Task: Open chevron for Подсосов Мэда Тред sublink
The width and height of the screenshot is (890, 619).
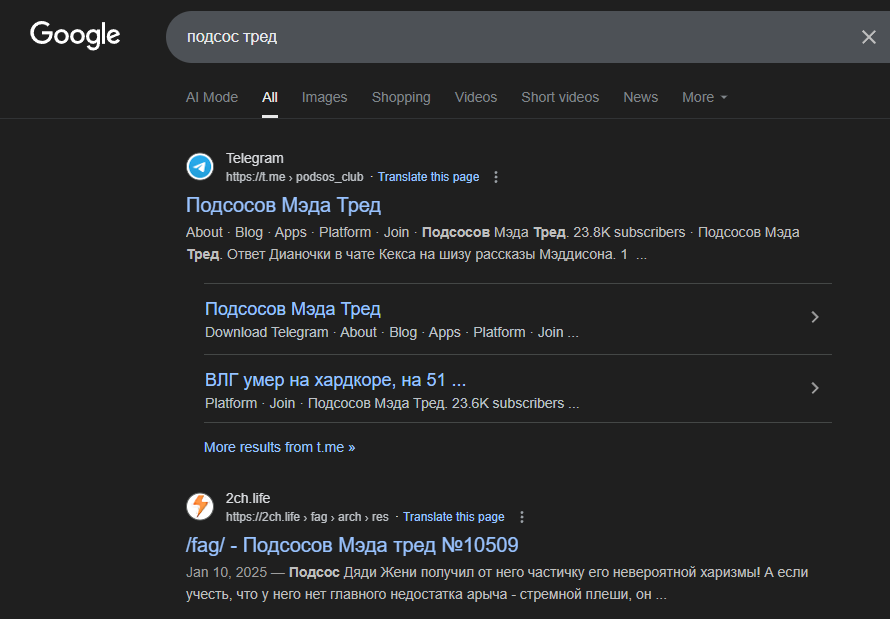Action: pos(815,317)
